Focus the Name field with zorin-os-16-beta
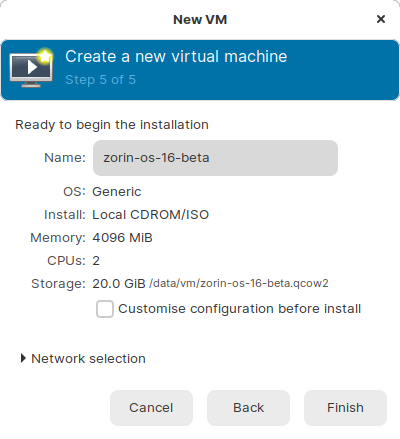Viewport: 400px width, 439px height. pos(215,158)
